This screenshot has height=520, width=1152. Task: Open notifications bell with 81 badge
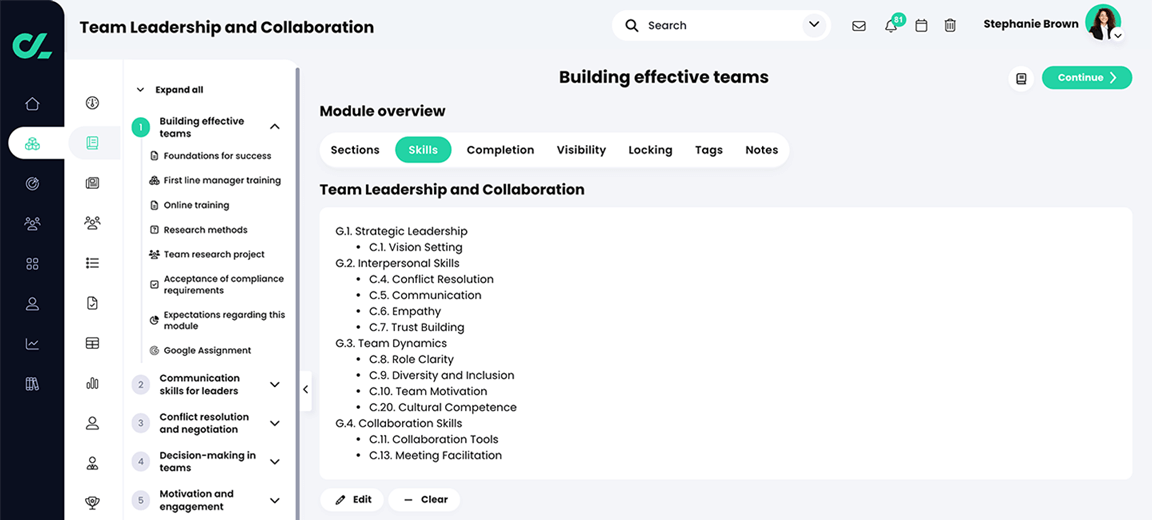click(x=891, y=25)
